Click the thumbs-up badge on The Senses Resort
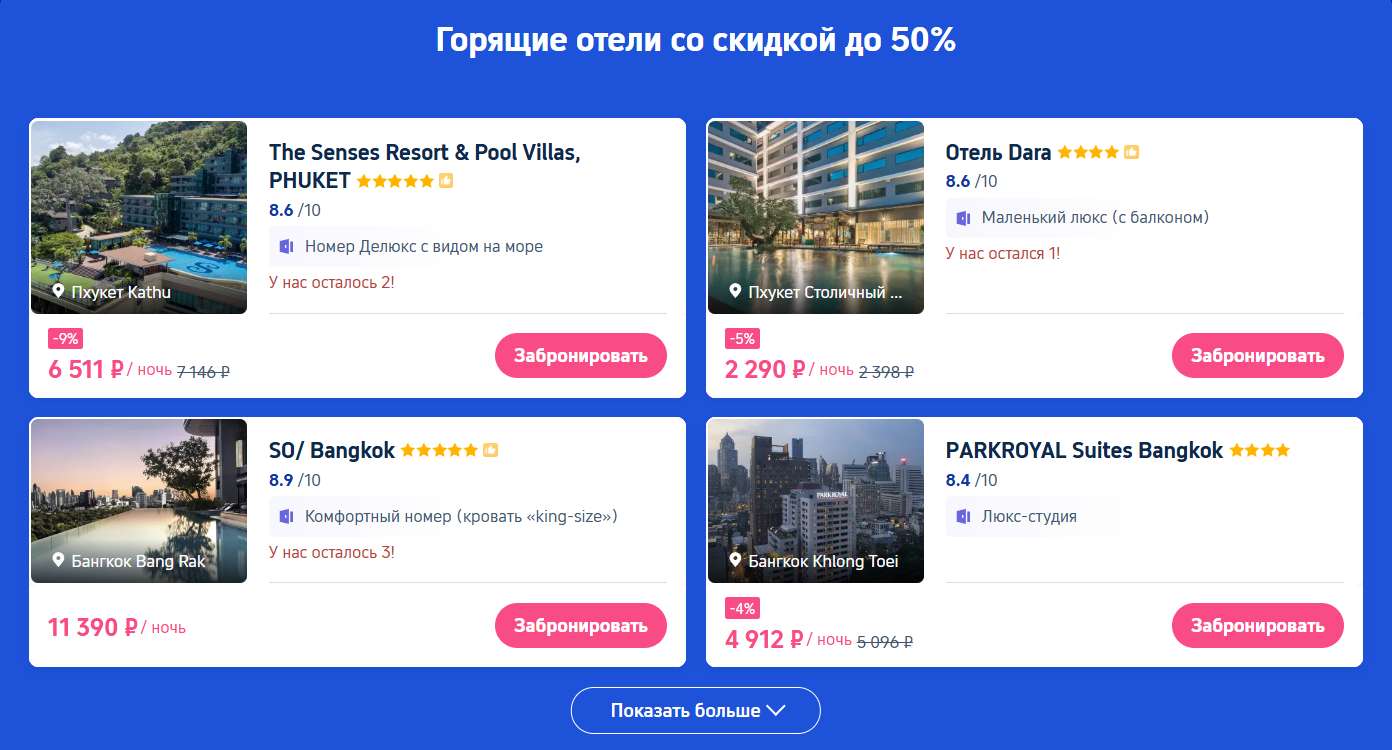The image size is (1392, 750). (446, 181)
